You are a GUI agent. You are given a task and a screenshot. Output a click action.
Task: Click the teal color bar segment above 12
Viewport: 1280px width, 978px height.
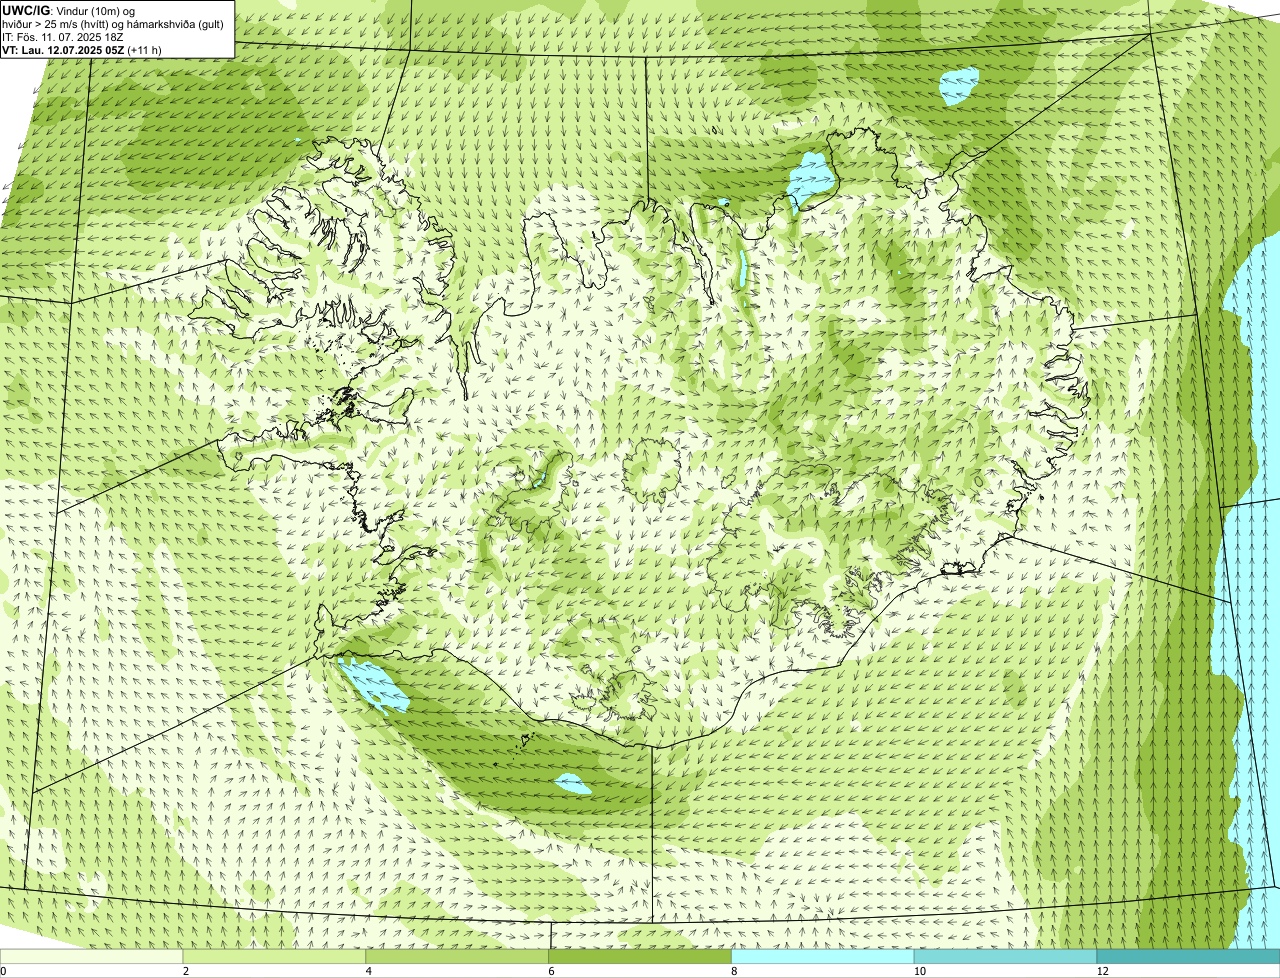[x=1188, y=956]
